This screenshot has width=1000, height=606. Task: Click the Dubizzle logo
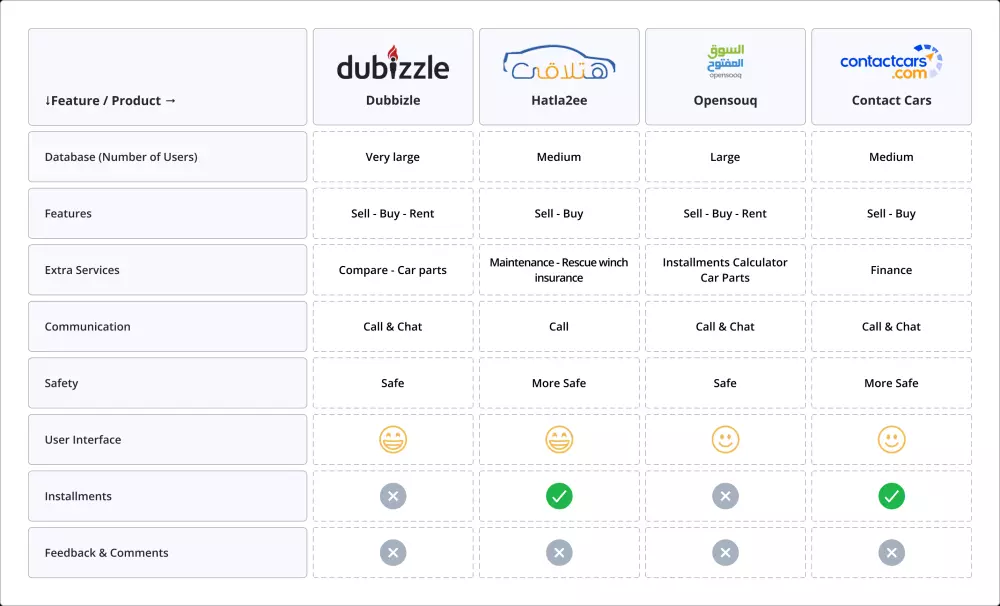(393, 65)
